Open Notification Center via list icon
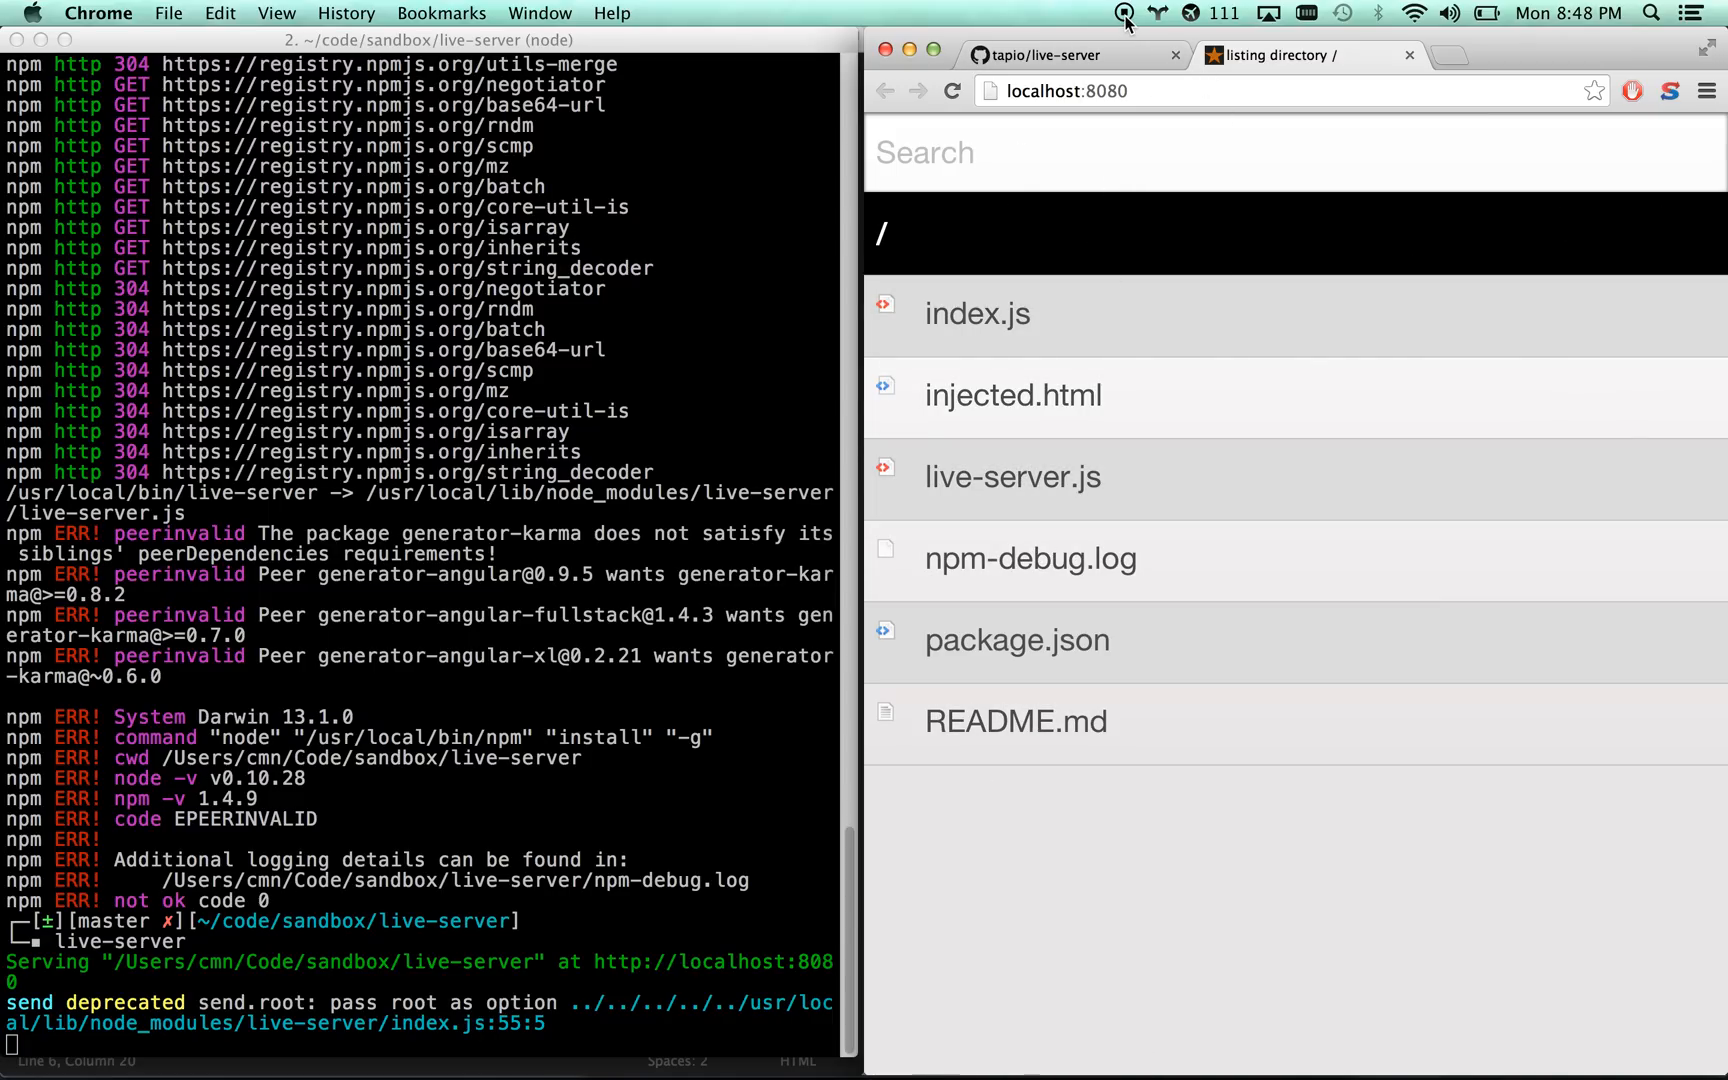 click(x=1690, y=14)
